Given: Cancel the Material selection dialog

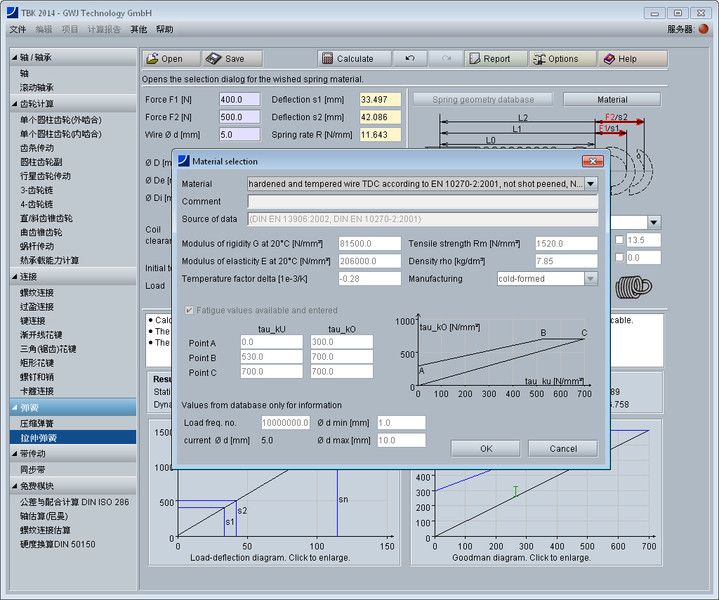Looking at the screenshot, I should click(x=562, y=448).
